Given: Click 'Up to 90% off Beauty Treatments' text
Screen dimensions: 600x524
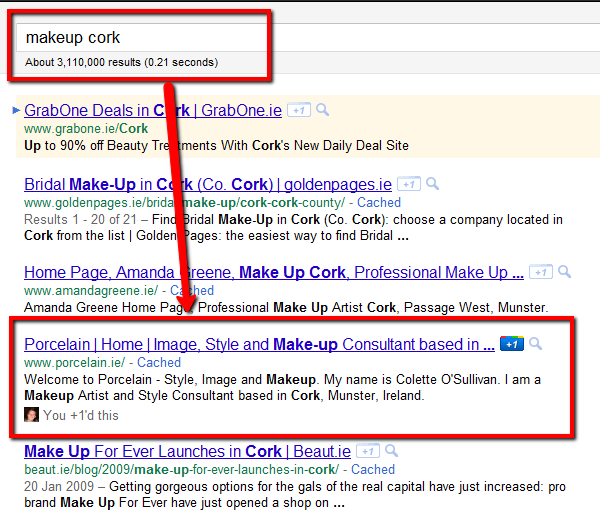Looking at the screenshot, I should point(121,146).
